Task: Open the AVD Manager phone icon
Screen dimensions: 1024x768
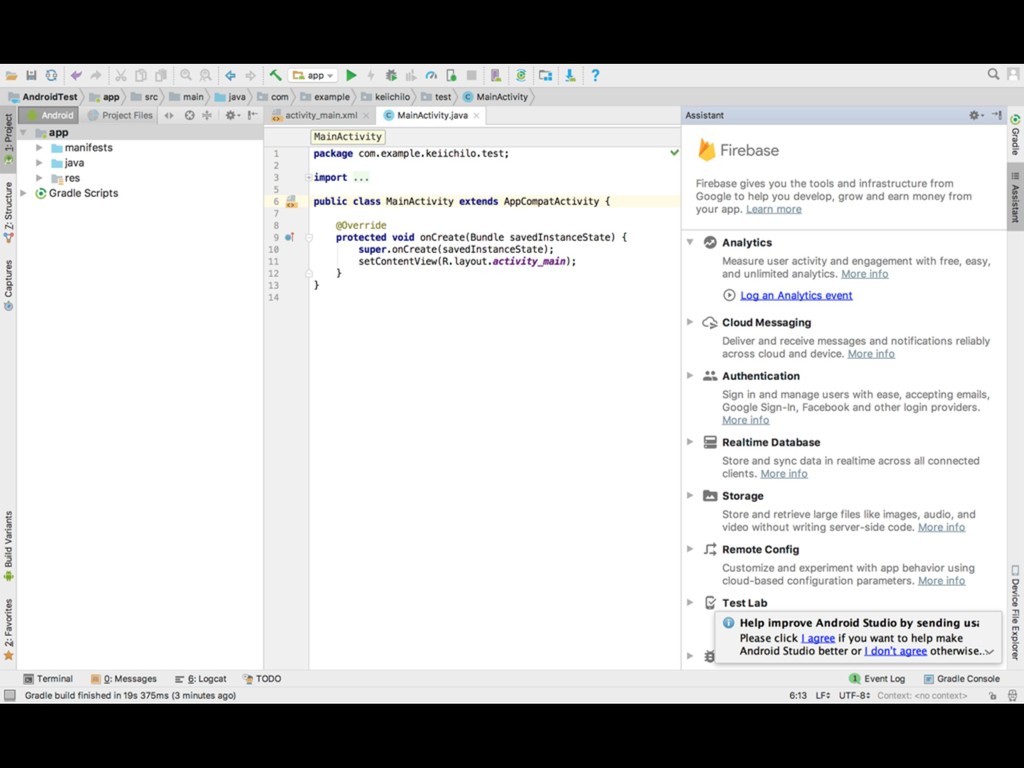Action: coord(496,76)
